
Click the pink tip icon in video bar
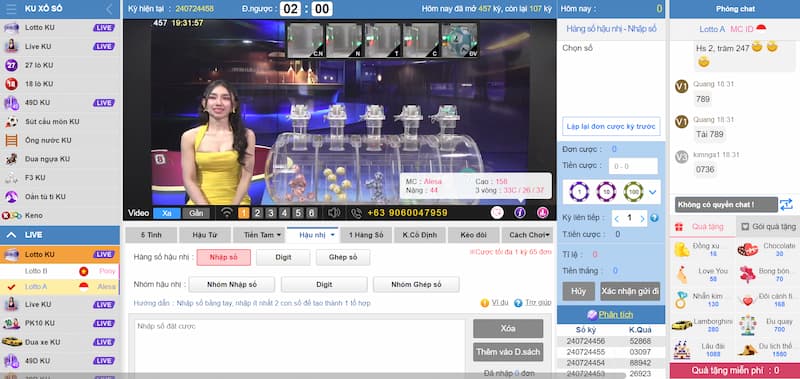pos(542,213)
